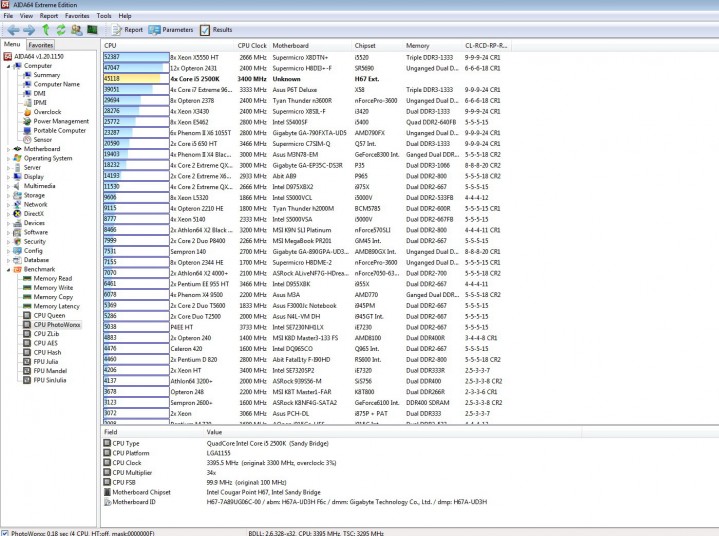Open benchmark Parameters

(x=171, y=30)
